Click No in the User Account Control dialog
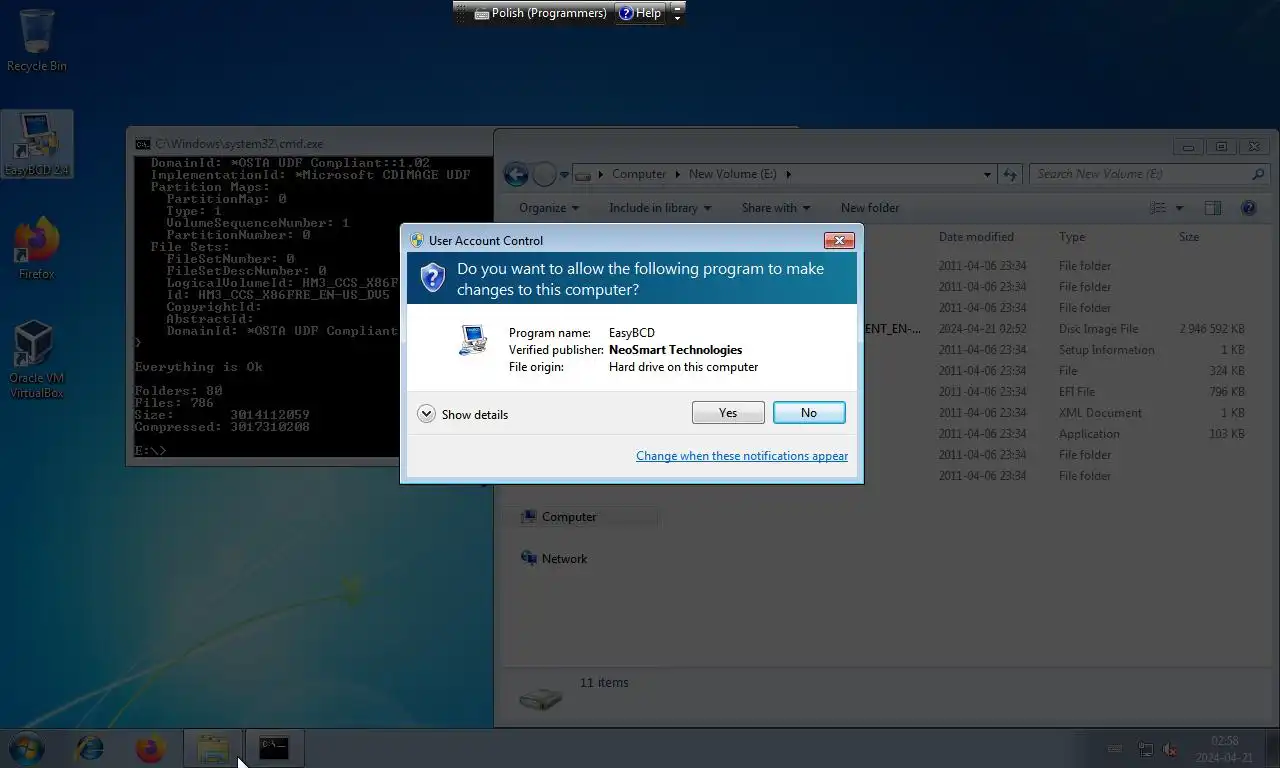Screen dimensions: 1280x768 809,413
